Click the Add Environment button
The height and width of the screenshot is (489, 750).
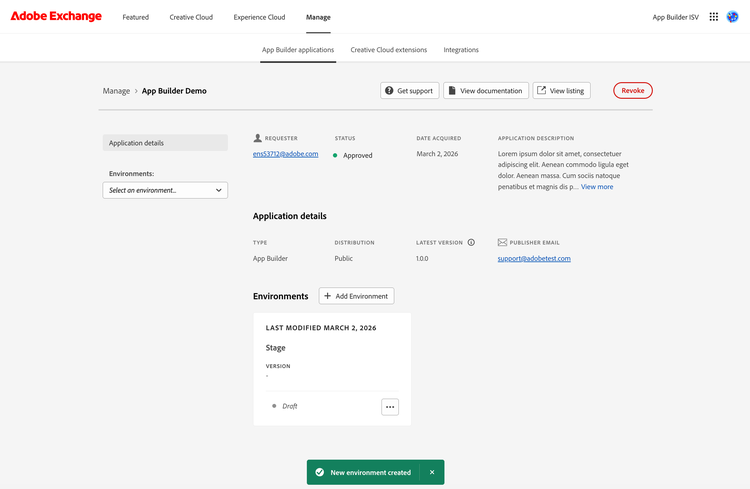(x=356, y=296)
